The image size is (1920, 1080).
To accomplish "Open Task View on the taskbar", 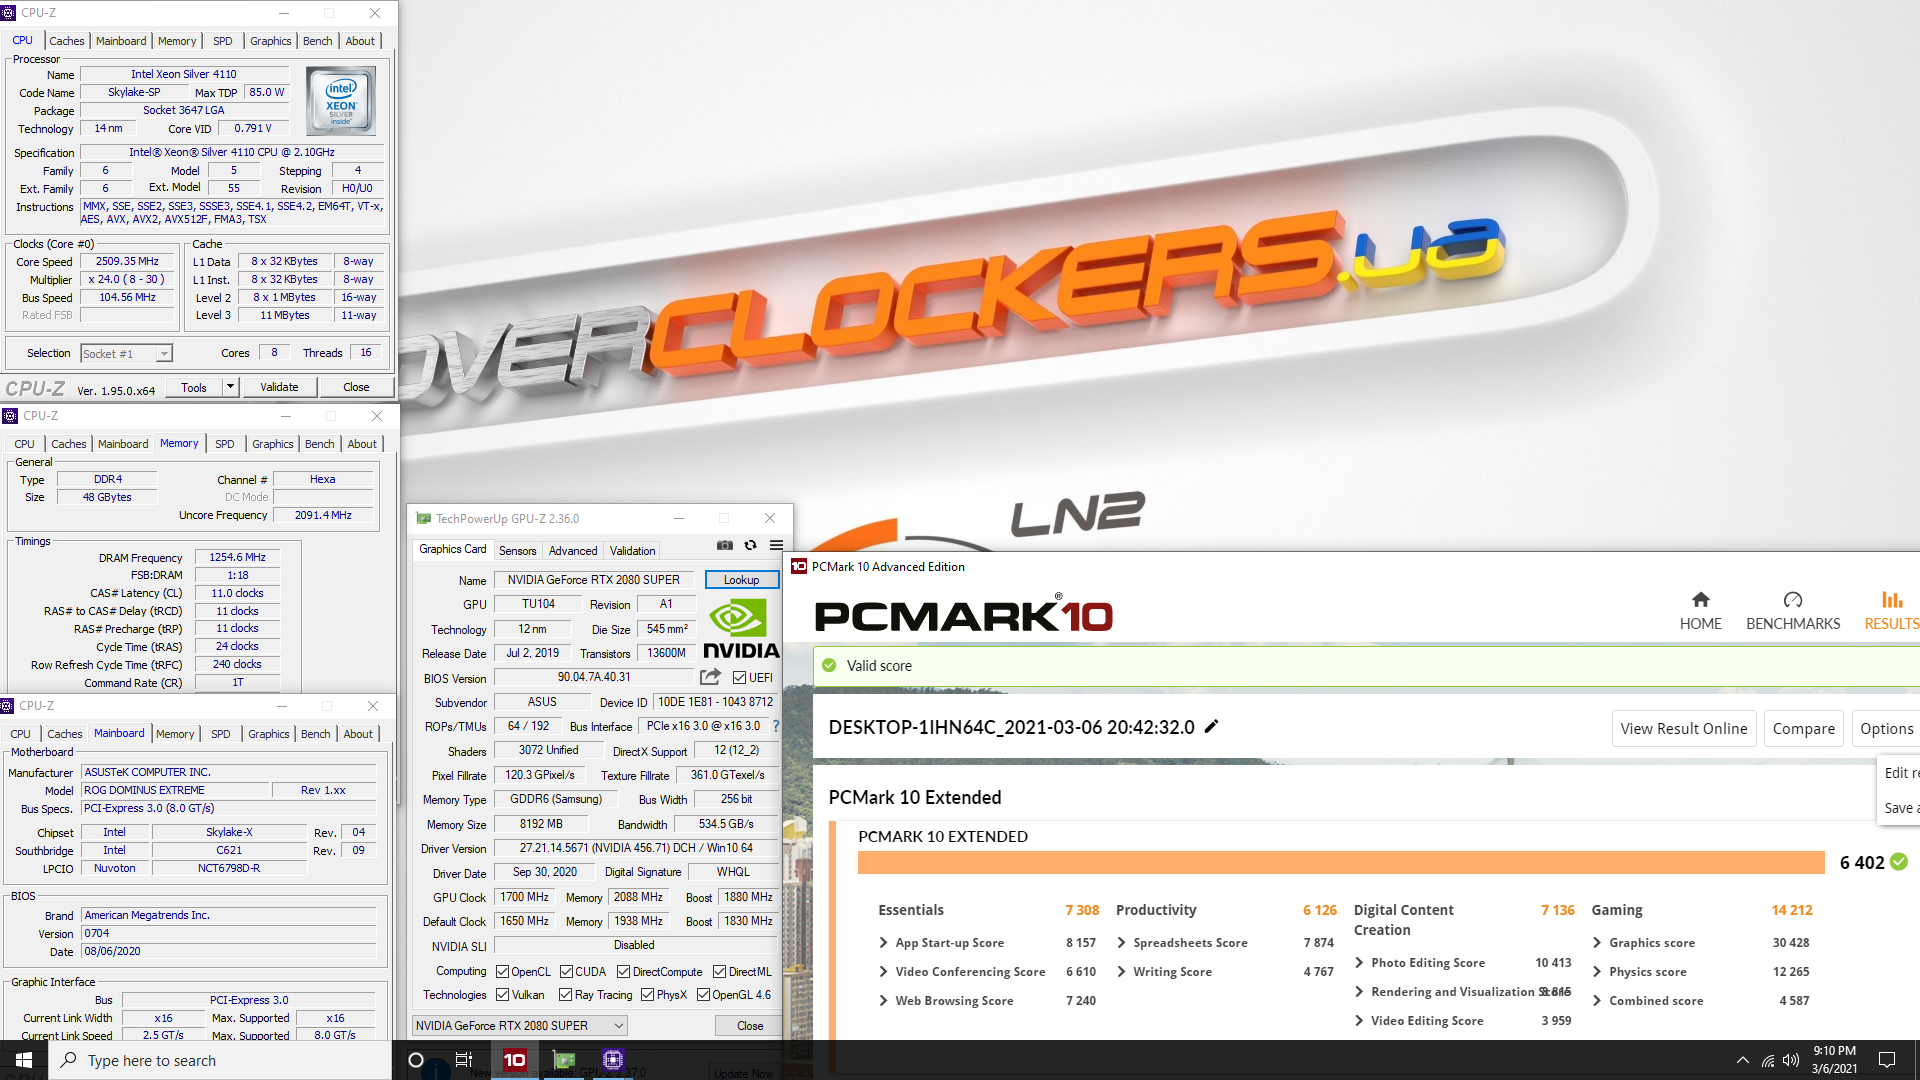I will pyautogui.click(x=464, y=1060).
